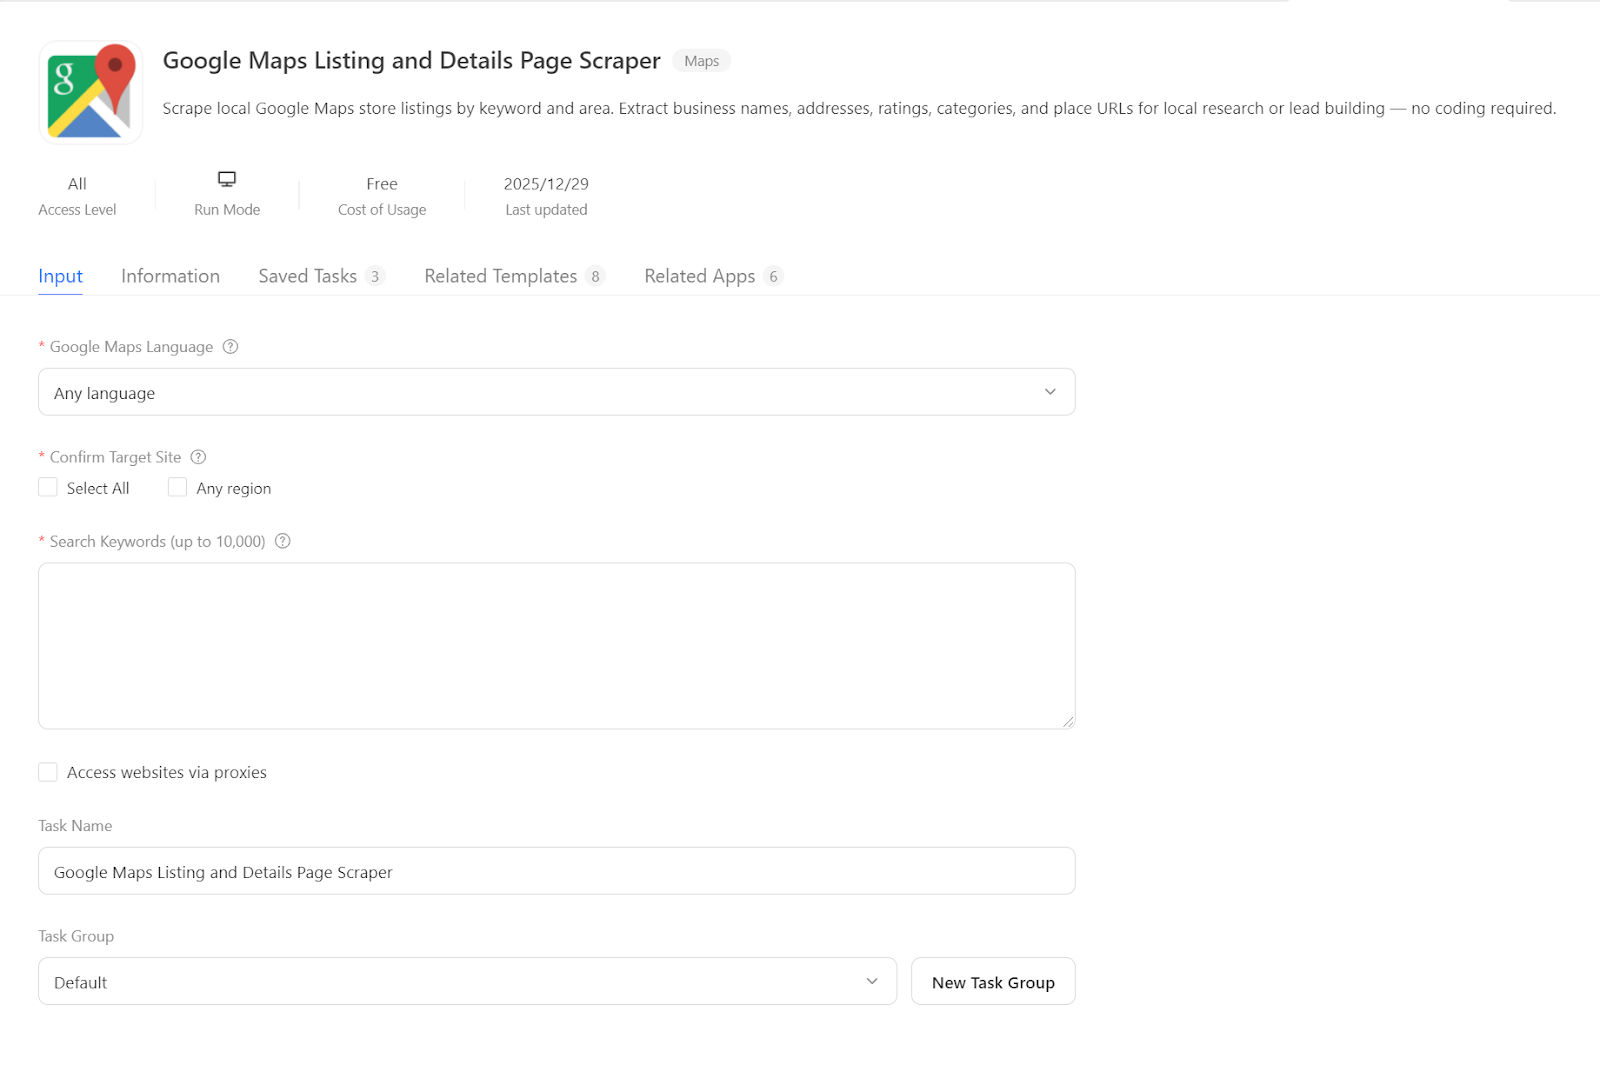
Task: Click the Maps category badge
Action: [701, 60]
